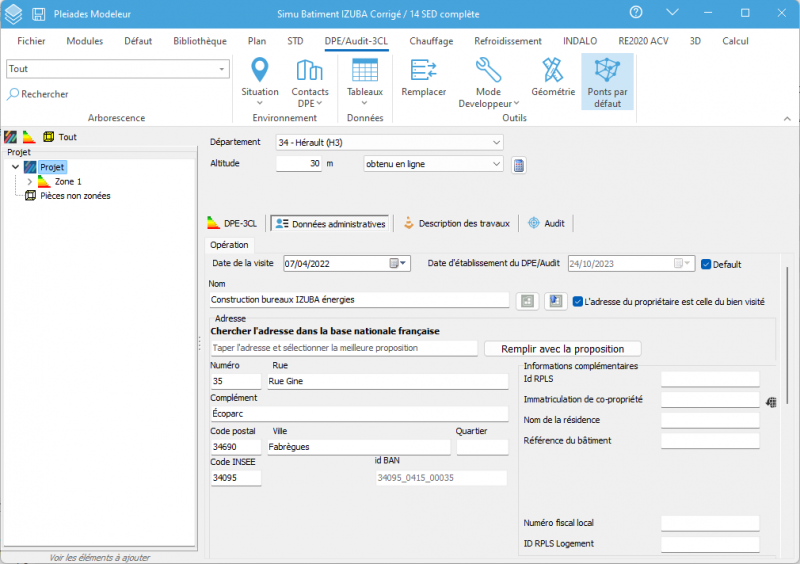800x564 pixels.
Task: Click the Rue input field
Action: click(x=388, y=381)
